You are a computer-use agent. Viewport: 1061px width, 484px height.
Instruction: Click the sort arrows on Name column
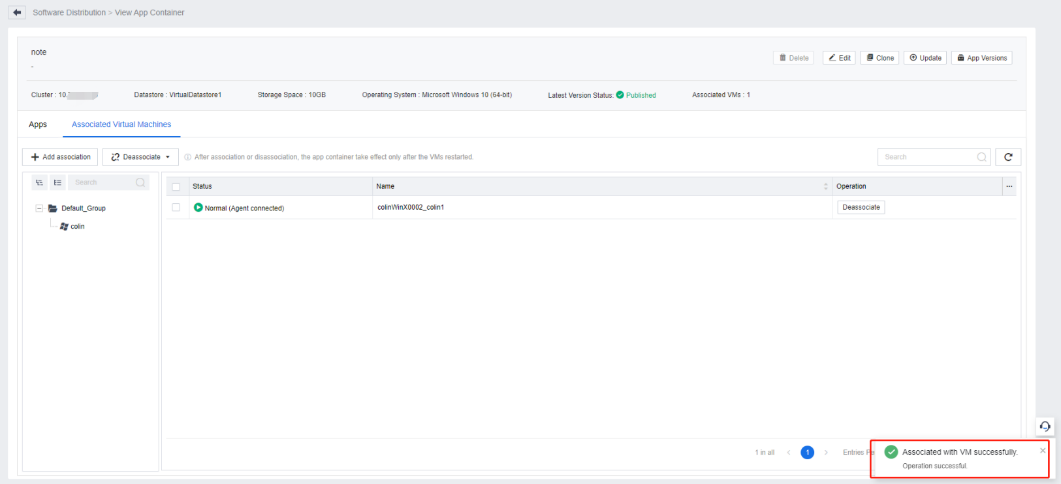coord(825,186)
